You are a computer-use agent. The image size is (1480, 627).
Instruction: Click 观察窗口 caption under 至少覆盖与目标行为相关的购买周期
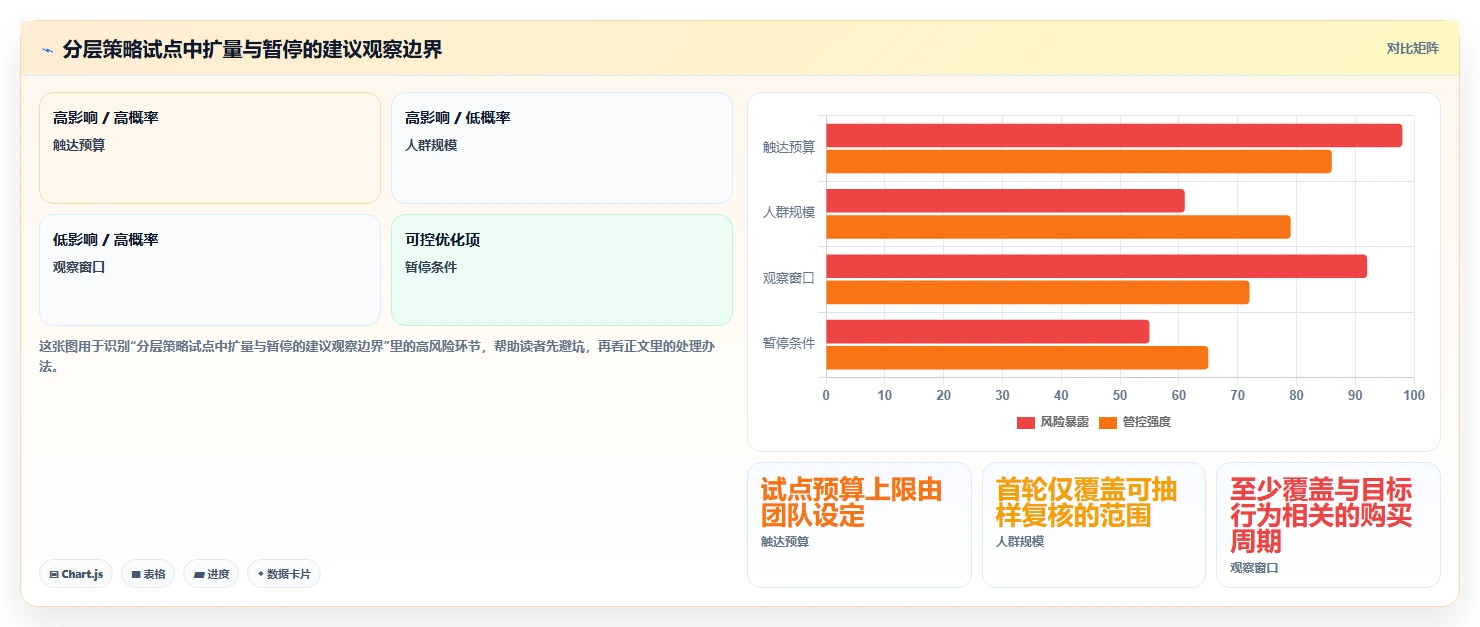click(x=1255, y=568)
